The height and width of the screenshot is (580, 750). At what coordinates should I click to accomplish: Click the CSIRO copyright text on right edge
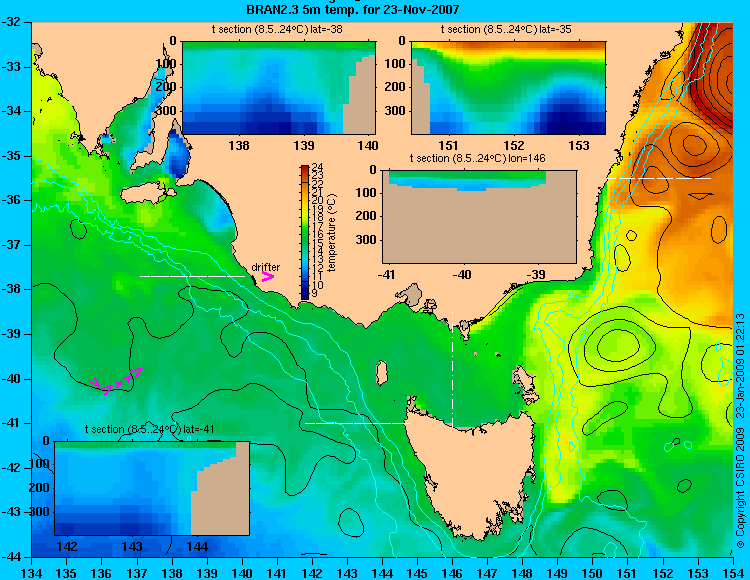(740, 431)
